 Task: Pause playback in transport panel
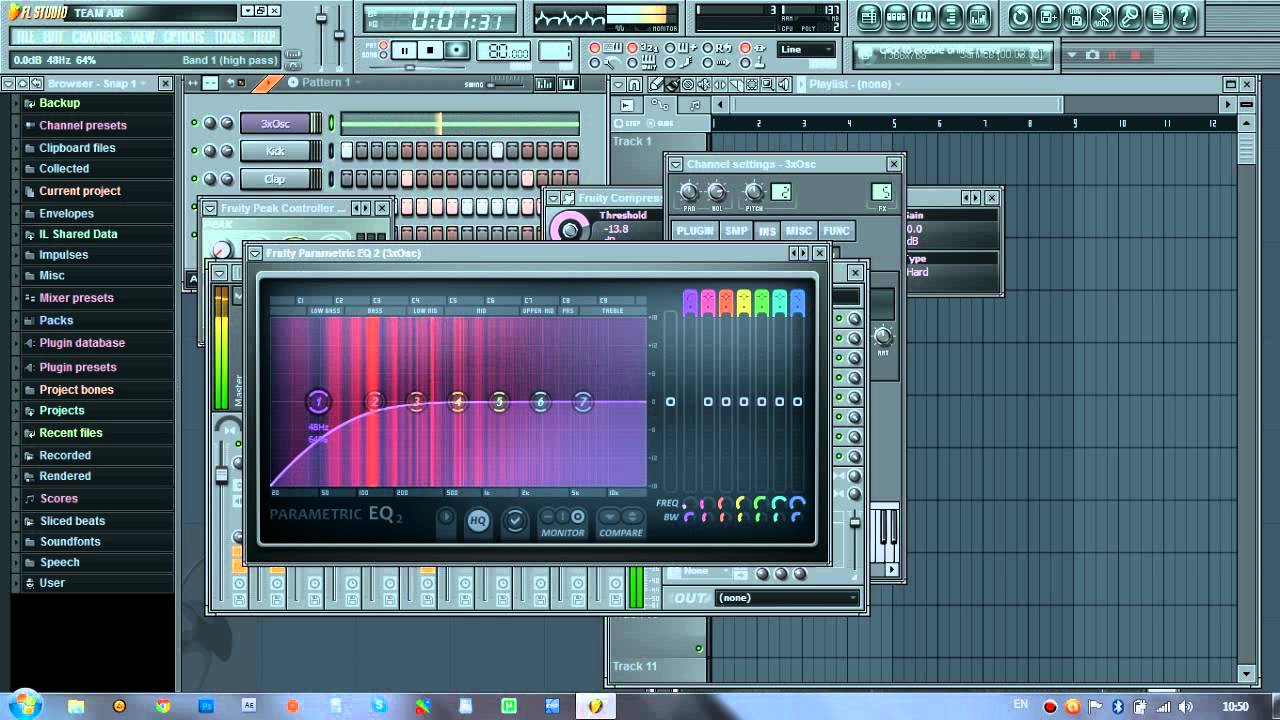[404, 50]
